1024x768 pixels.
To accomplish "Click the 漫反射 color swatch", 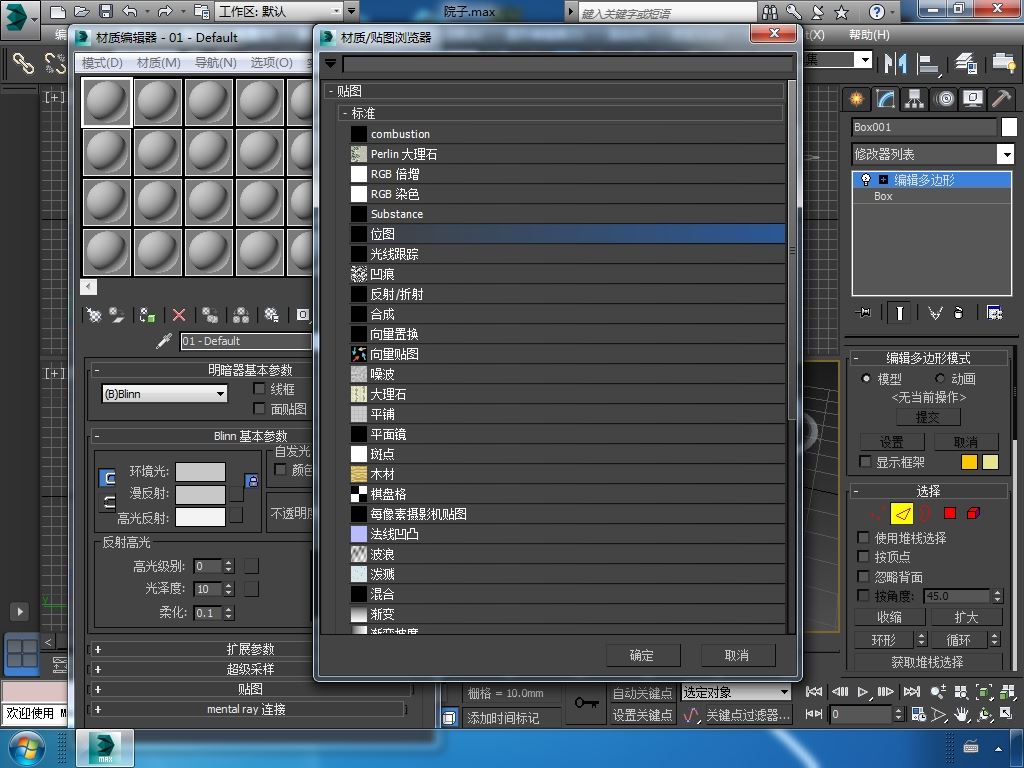I will (200, 494).
